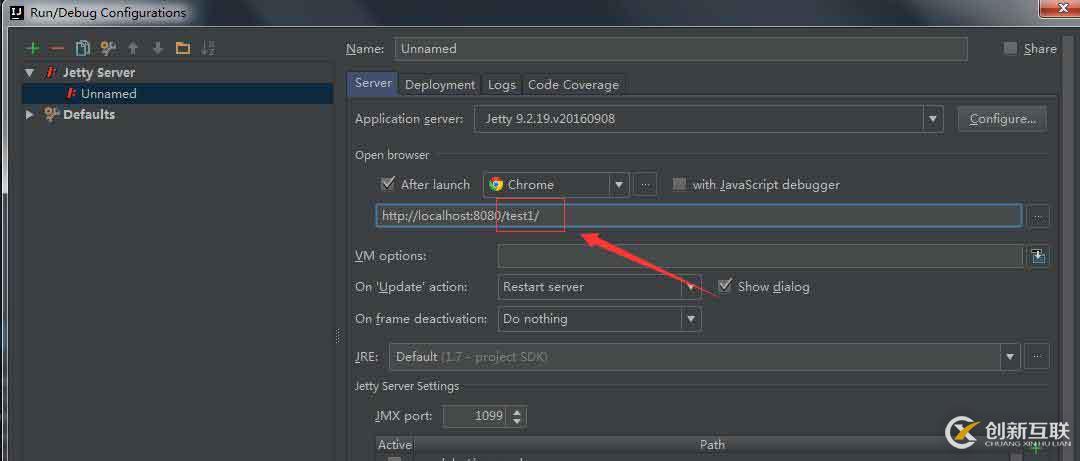Click the Path column header
The width and height of the screenshot is (1080, 461).
[x=712, y=444]
